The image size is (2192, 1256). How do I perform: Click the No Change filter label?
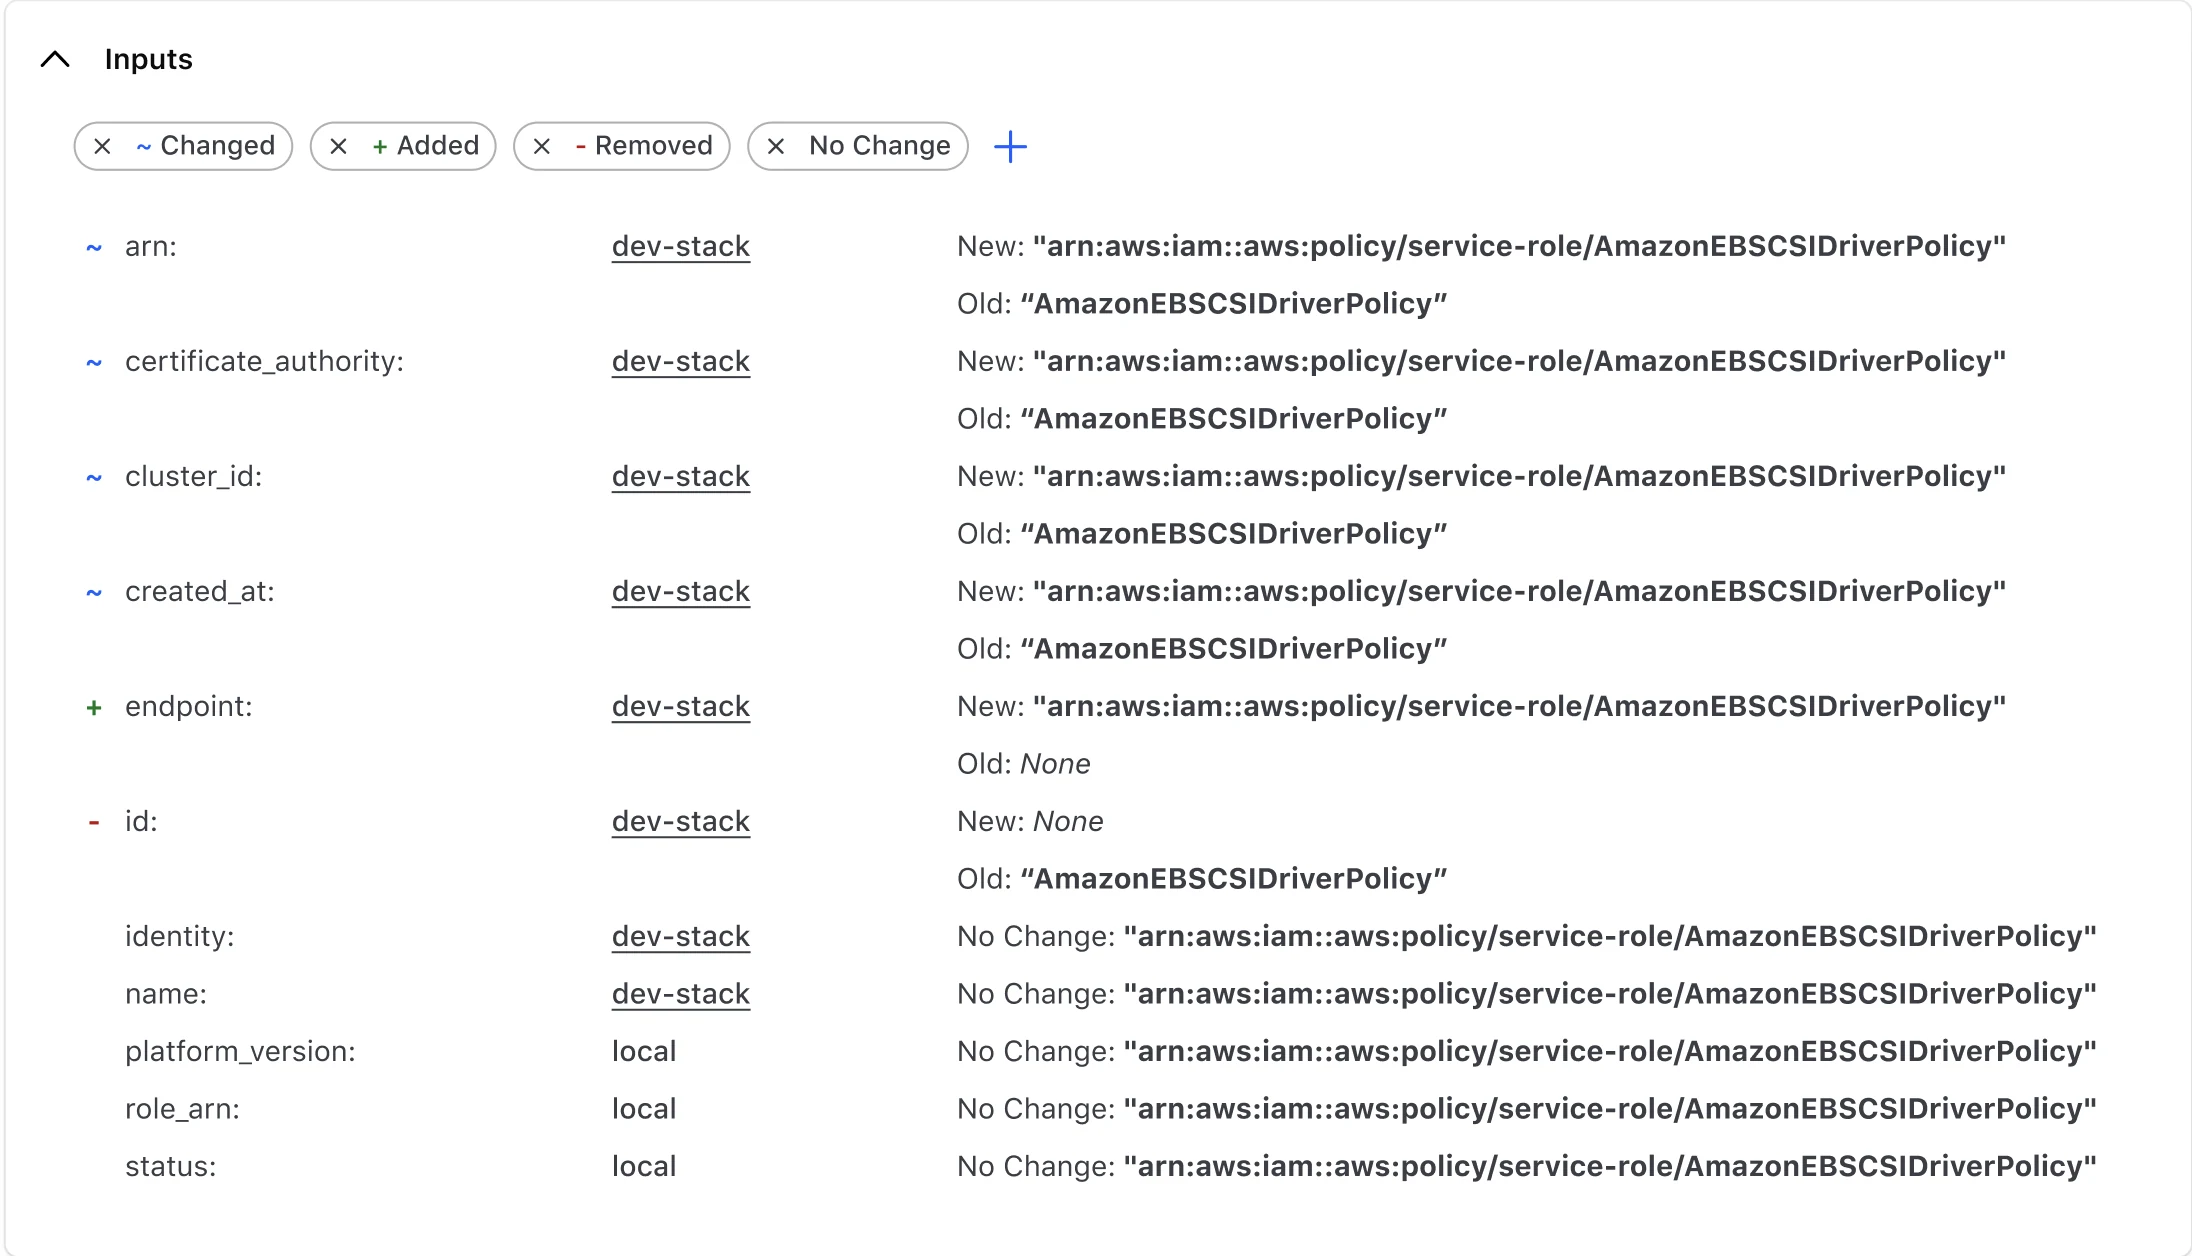click(880, 146)
